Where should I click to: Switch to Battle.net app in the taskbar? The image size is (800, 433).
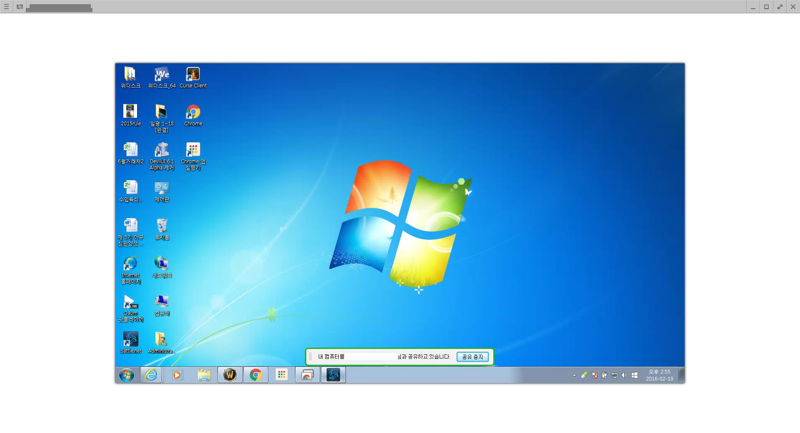333,375
